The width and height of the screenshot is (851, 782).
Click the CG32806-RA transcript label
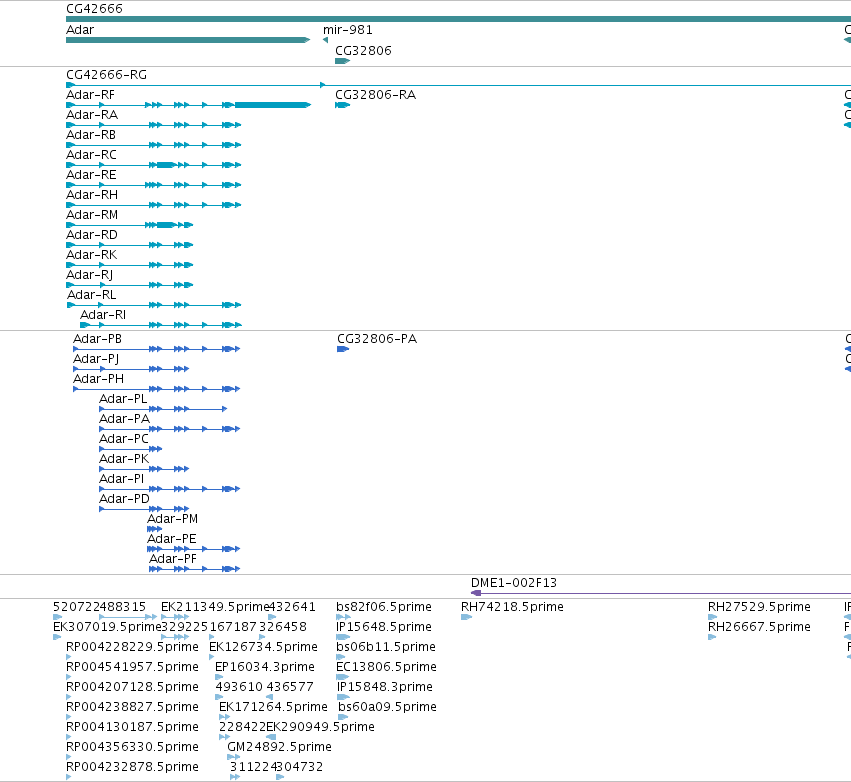click(x=376, y=95)
